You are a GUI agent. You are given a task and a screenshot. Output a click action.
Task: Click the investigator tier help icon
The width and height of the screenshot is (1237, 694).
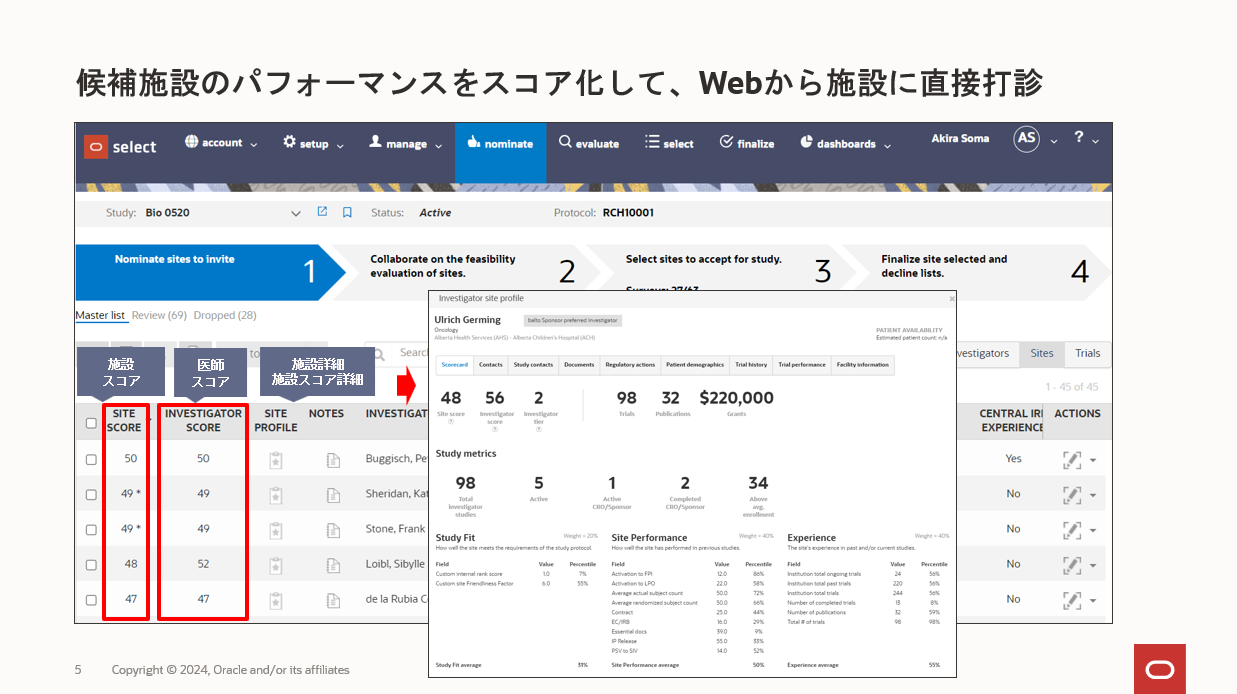point(539,429)
